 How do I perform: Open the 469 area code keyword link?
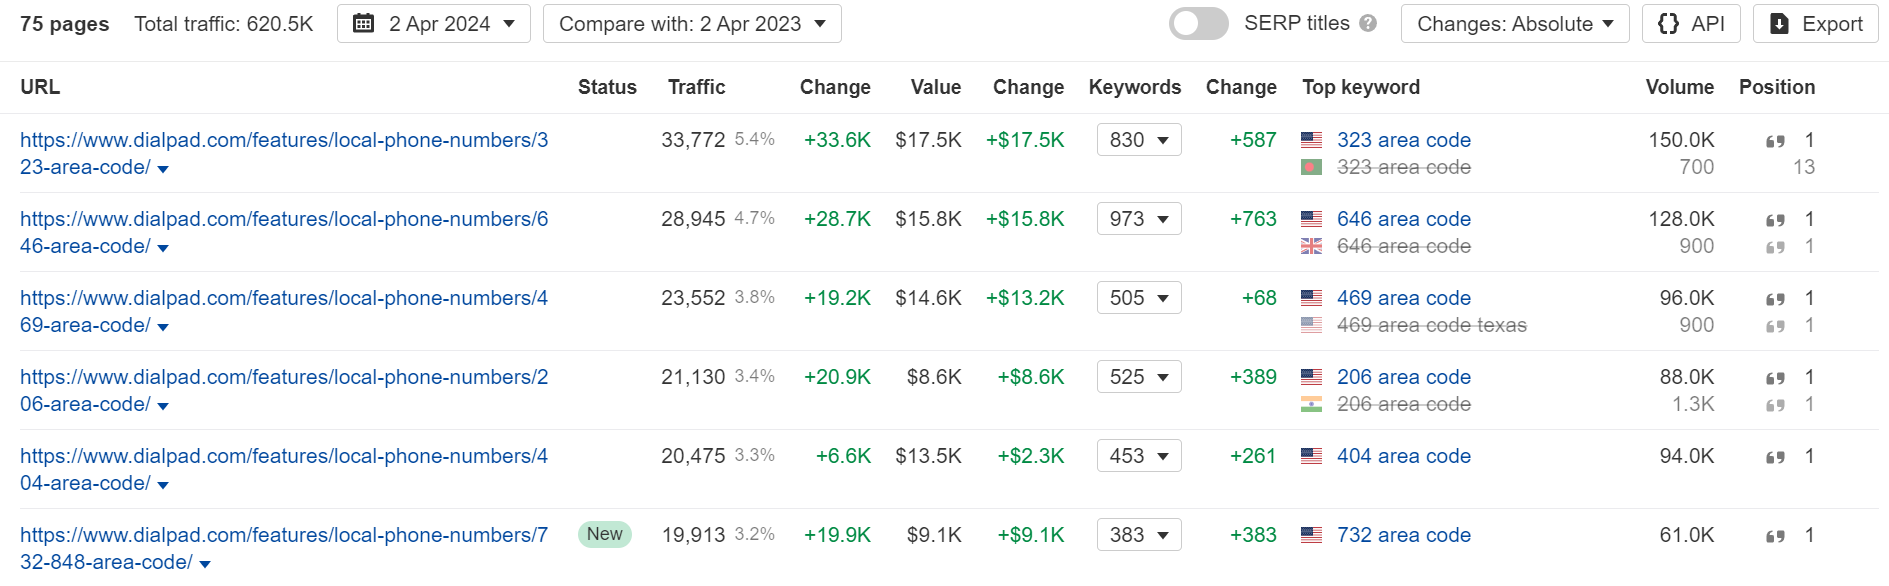(x=1403, y=298)
